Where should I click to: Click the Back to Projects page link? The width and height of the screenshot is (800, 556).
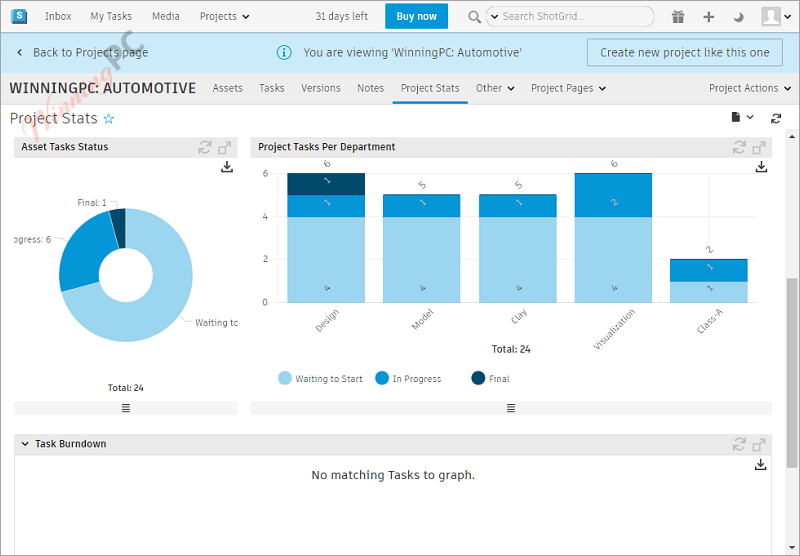point(90,53)
